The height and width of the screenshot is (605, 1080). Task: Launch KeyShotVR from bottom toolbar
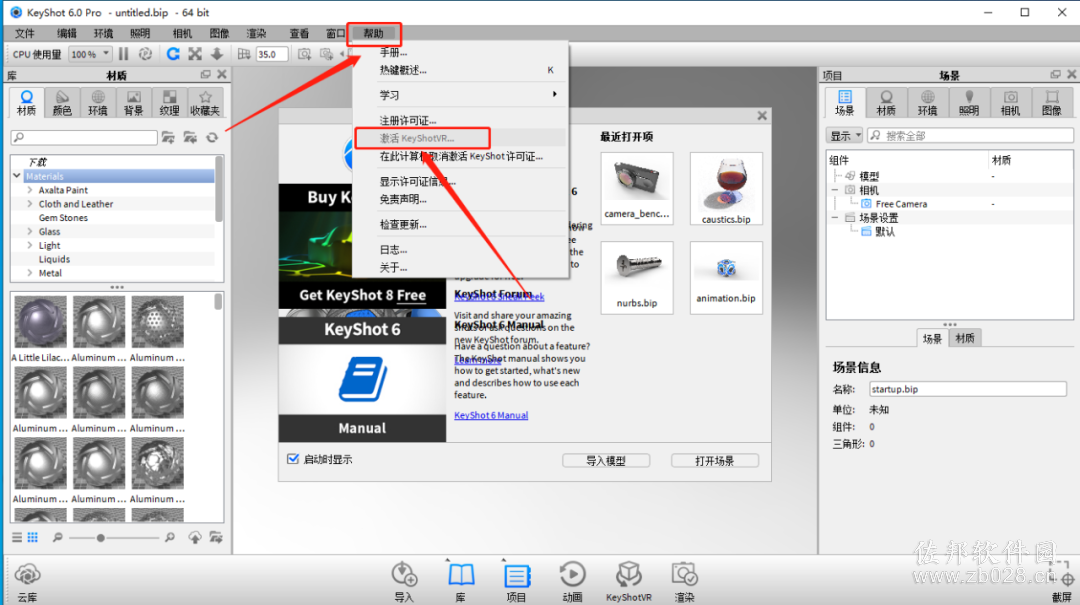628,581
